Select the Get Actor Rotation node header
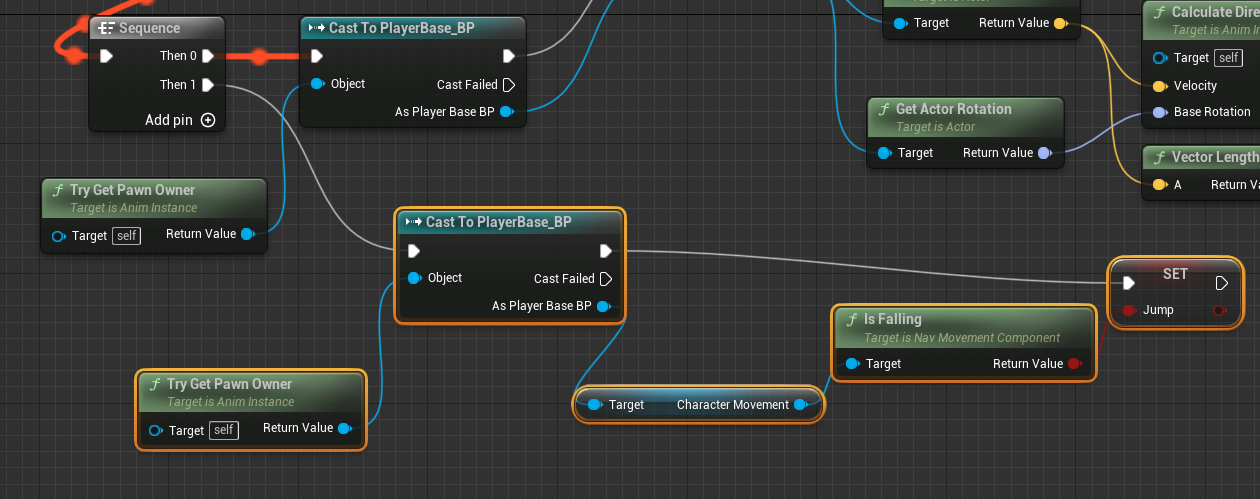Viewport: 1260px width, 499px height. 954,110
